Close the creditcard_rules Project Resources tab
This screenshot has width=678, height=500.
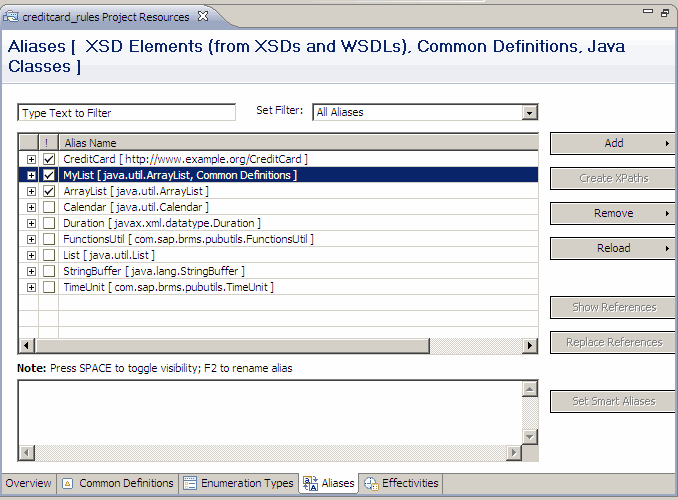pos(201,17)
